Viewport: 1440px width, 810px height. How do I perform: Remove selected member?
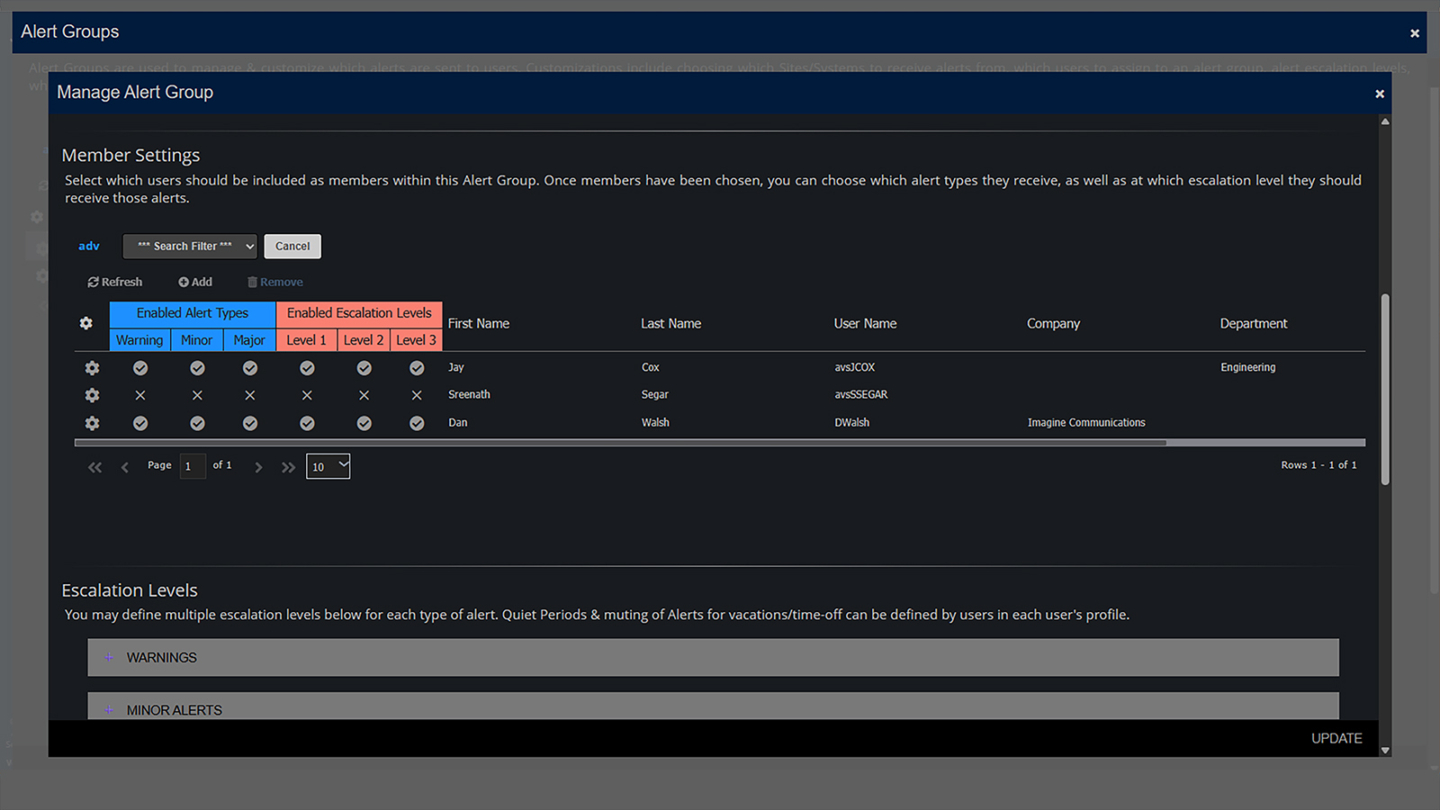[x=275, y=282]
